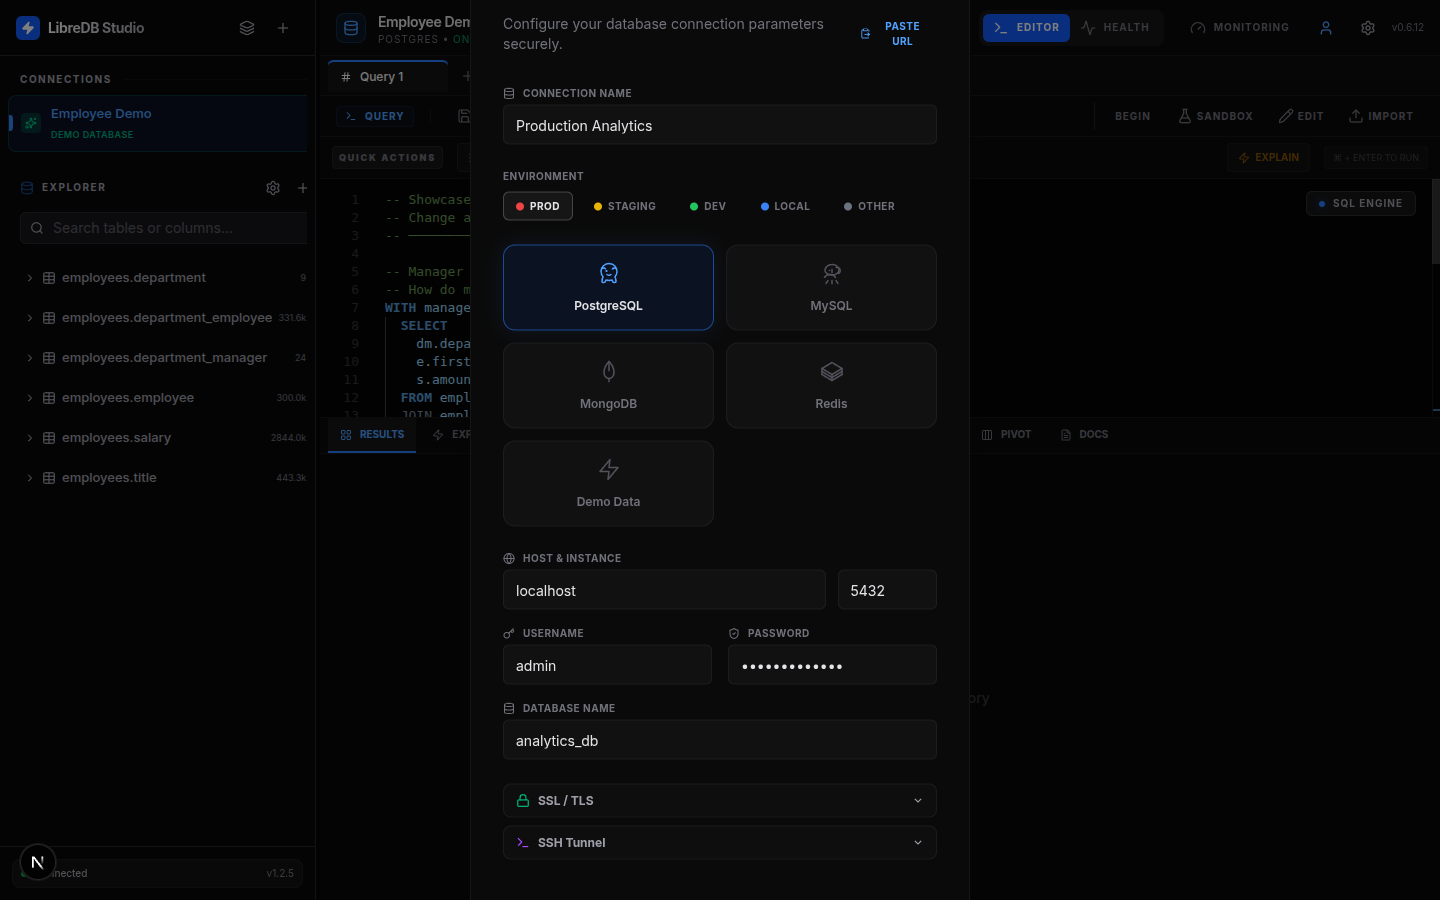This screenshot has width=1440, height=900.
Task: Click the Employee Demo database icon in header
Action: [x=351, y=28]
